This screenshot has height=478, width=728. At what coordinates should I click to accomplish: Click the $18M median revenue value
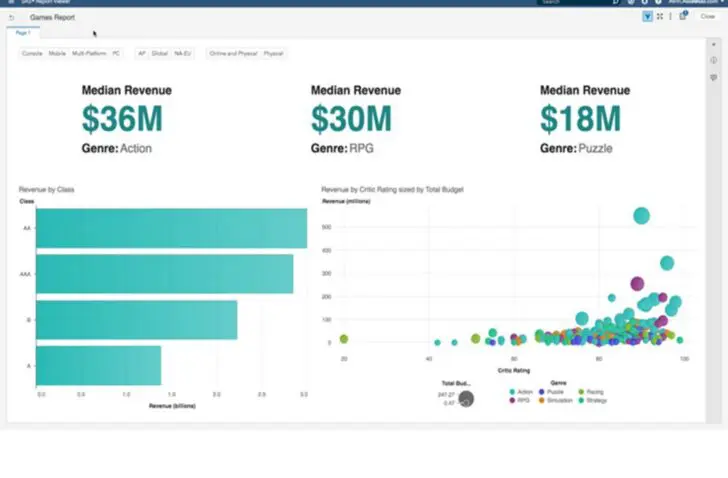pyautogui.click(x=580, y=119)
